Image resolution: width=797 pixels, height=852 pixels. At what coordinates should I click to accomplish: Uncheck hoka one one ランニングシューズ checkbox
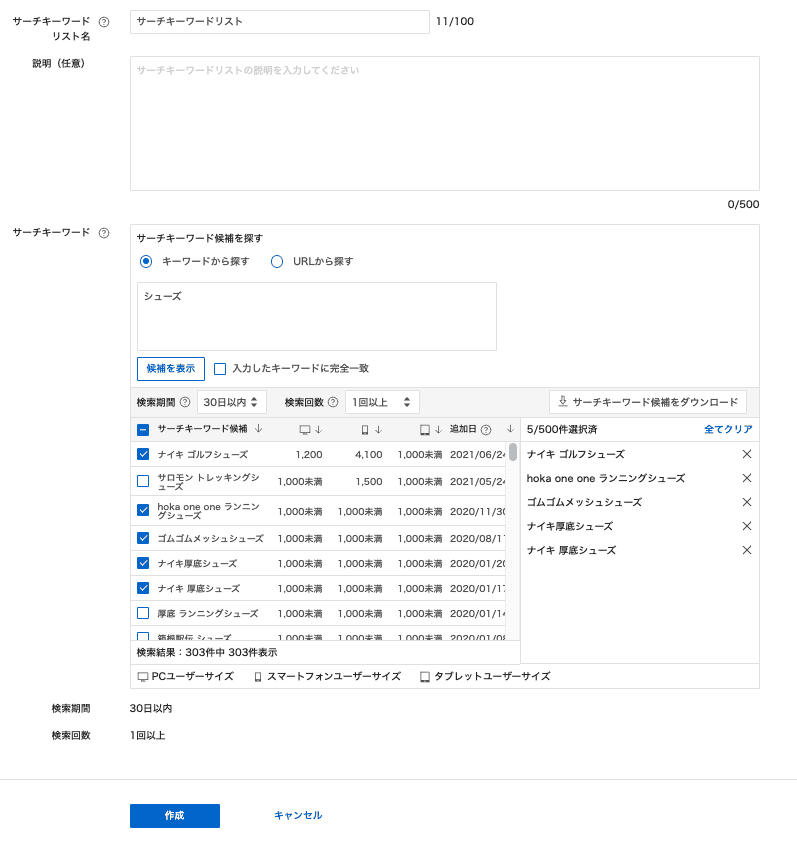[143, 510]
